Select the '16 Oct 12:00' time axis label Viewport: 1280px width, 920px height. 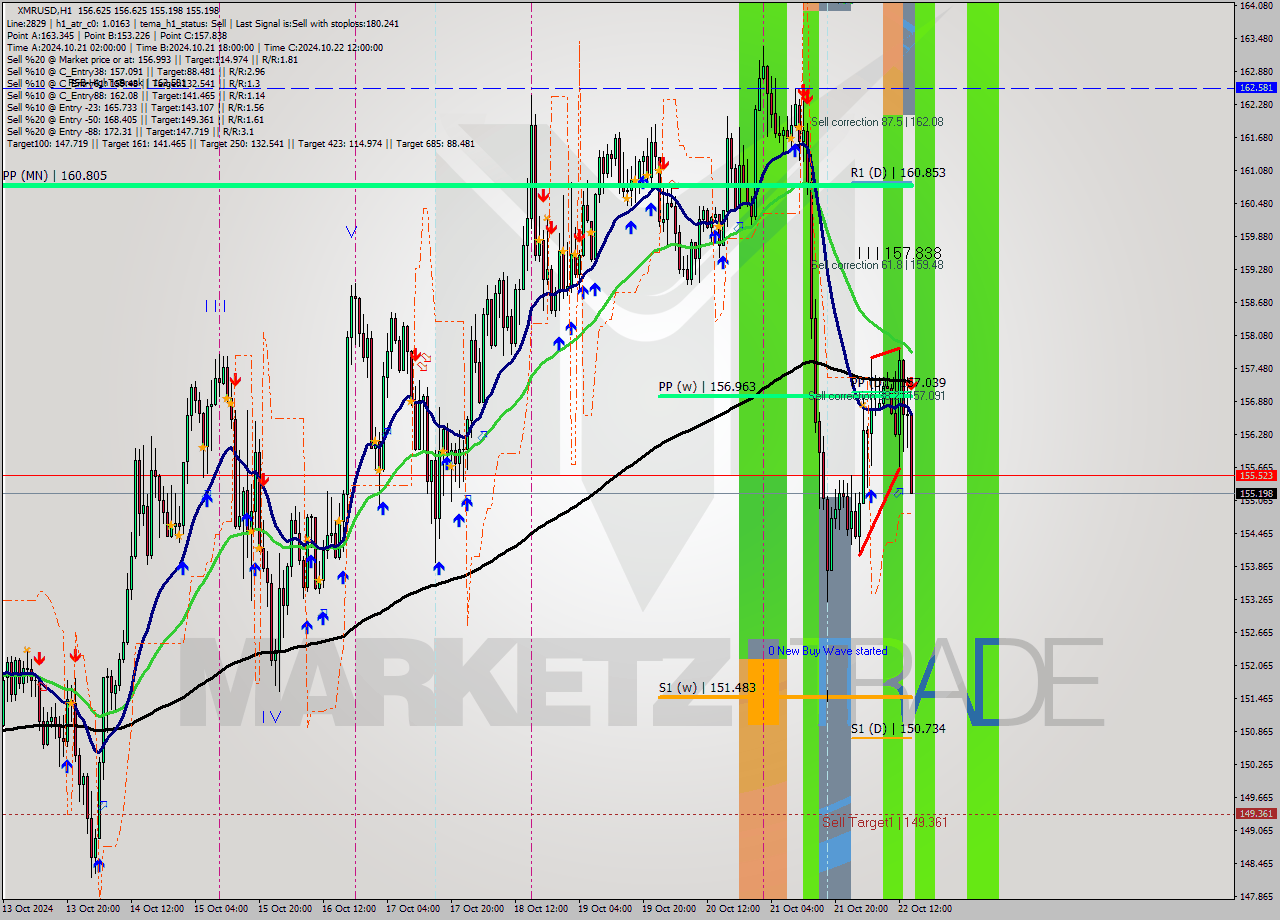[347, 909]
